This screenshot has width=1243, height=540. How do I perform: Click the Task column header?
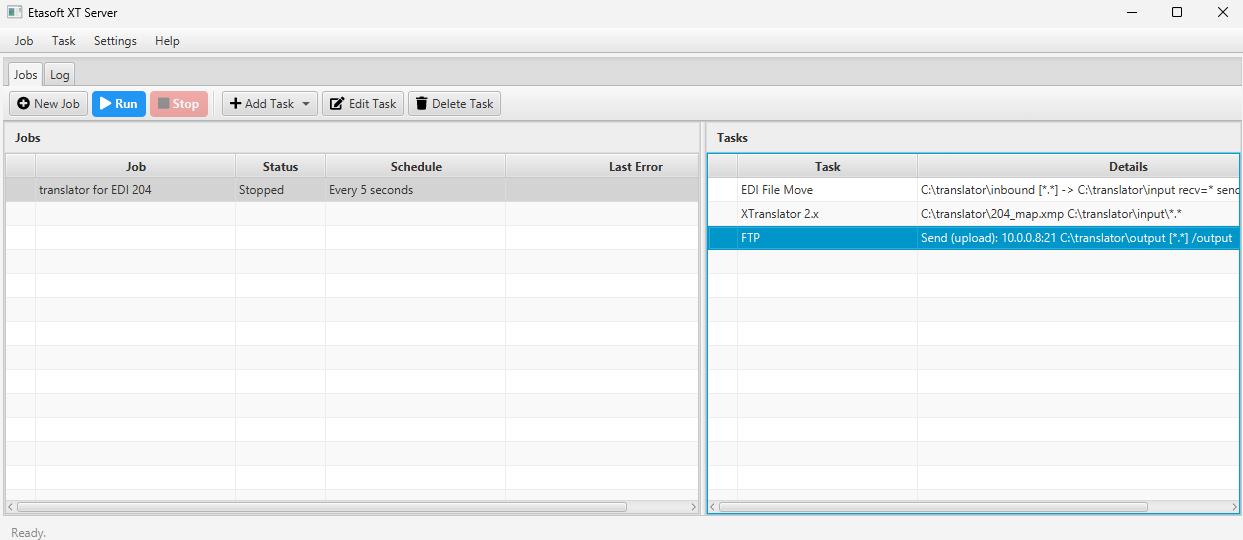pos(828,167)
